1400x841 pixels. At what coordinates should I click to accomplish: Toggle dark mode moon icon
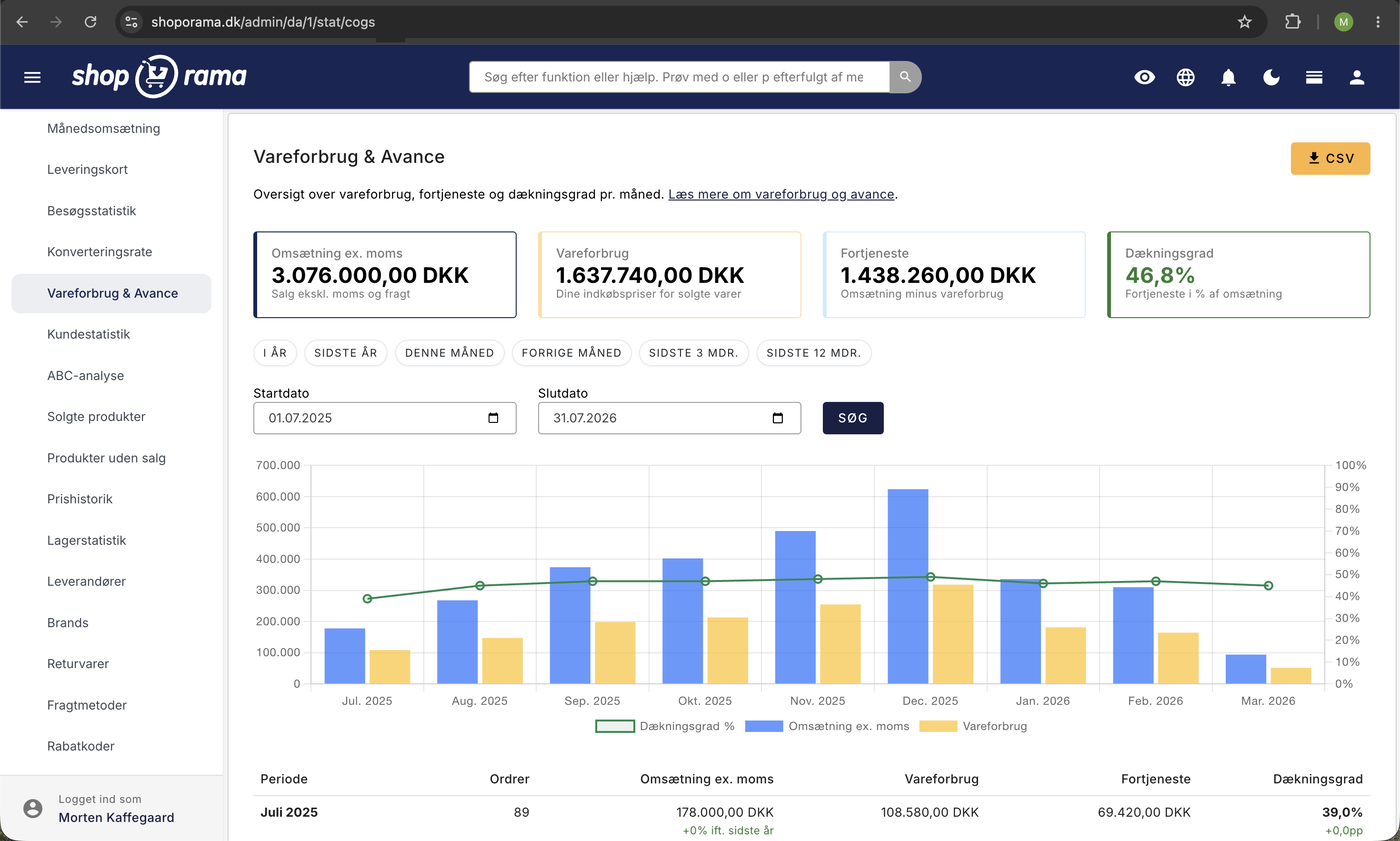coord(1272,77)
